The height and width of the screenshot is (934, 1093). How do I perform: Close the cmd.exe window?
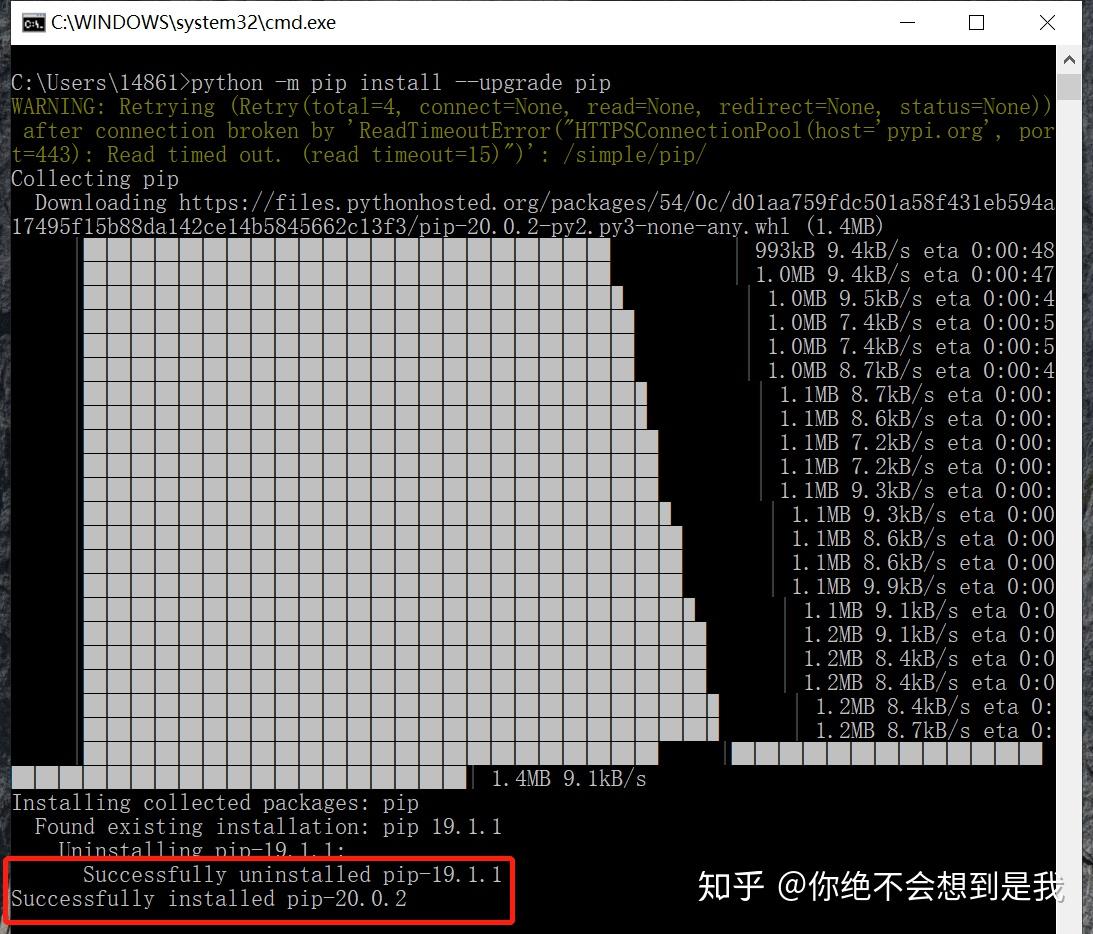click(x=1047, y=22)
